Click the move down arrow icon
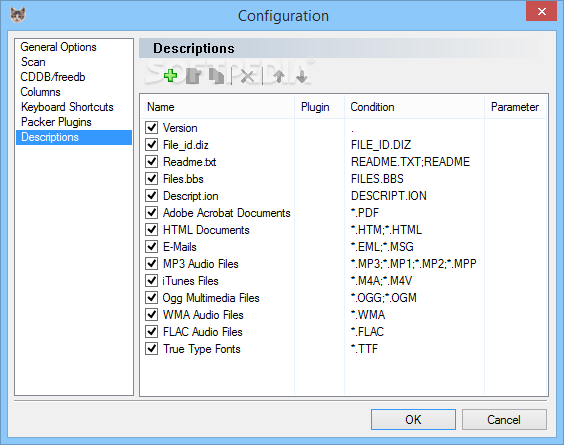Screen dimensions: 564x445 302,76
